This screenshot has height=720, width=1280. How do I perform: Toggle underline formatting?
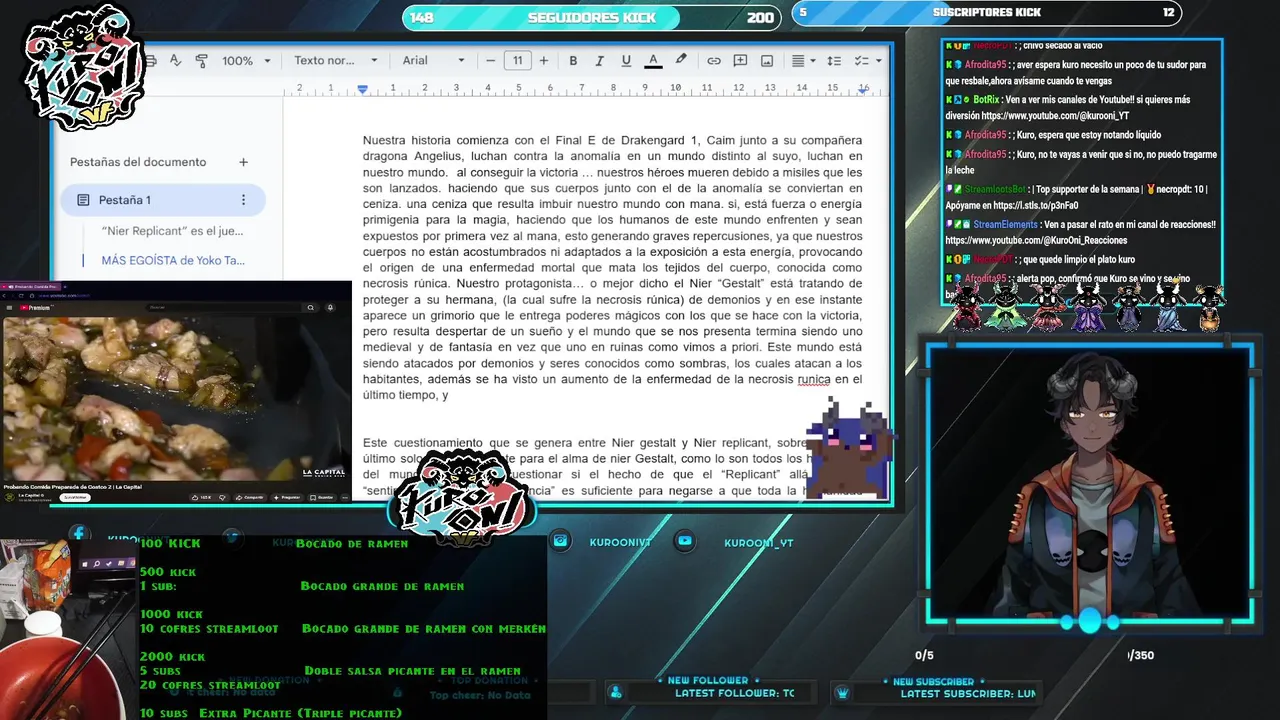point(626,60)
